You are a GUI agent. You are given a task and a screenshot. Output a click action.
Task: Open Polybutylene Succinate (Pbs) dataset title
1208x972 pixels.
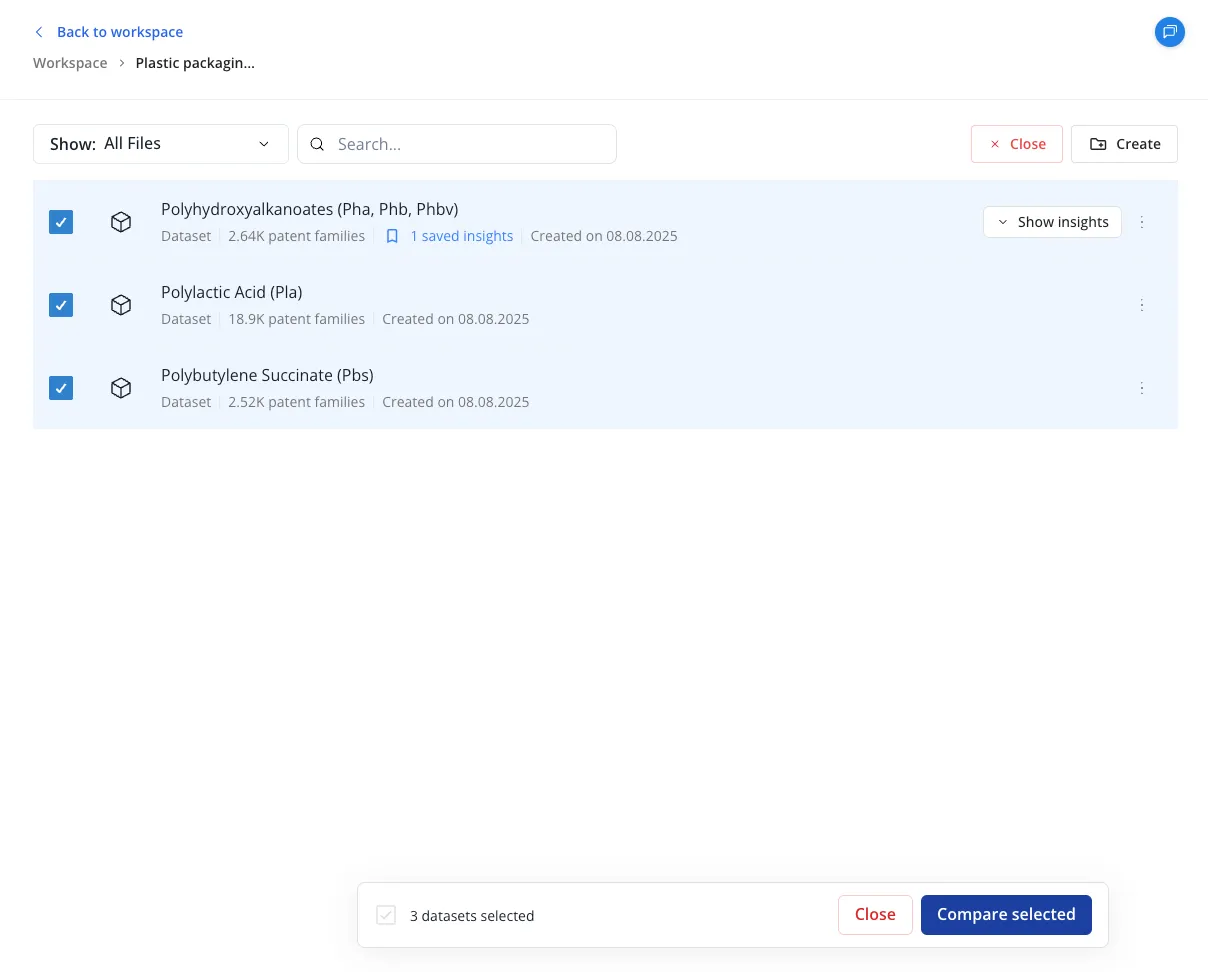point(267,375)
